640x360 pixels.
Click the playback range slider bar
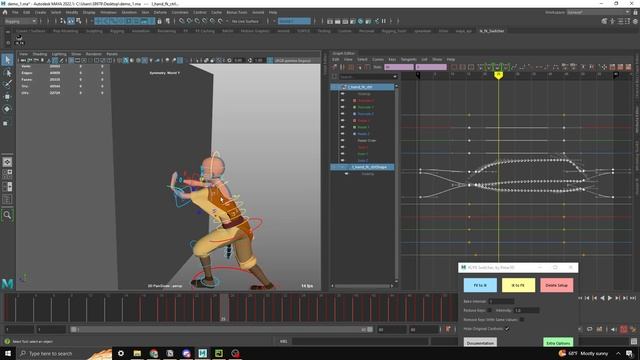coord(222,329)
